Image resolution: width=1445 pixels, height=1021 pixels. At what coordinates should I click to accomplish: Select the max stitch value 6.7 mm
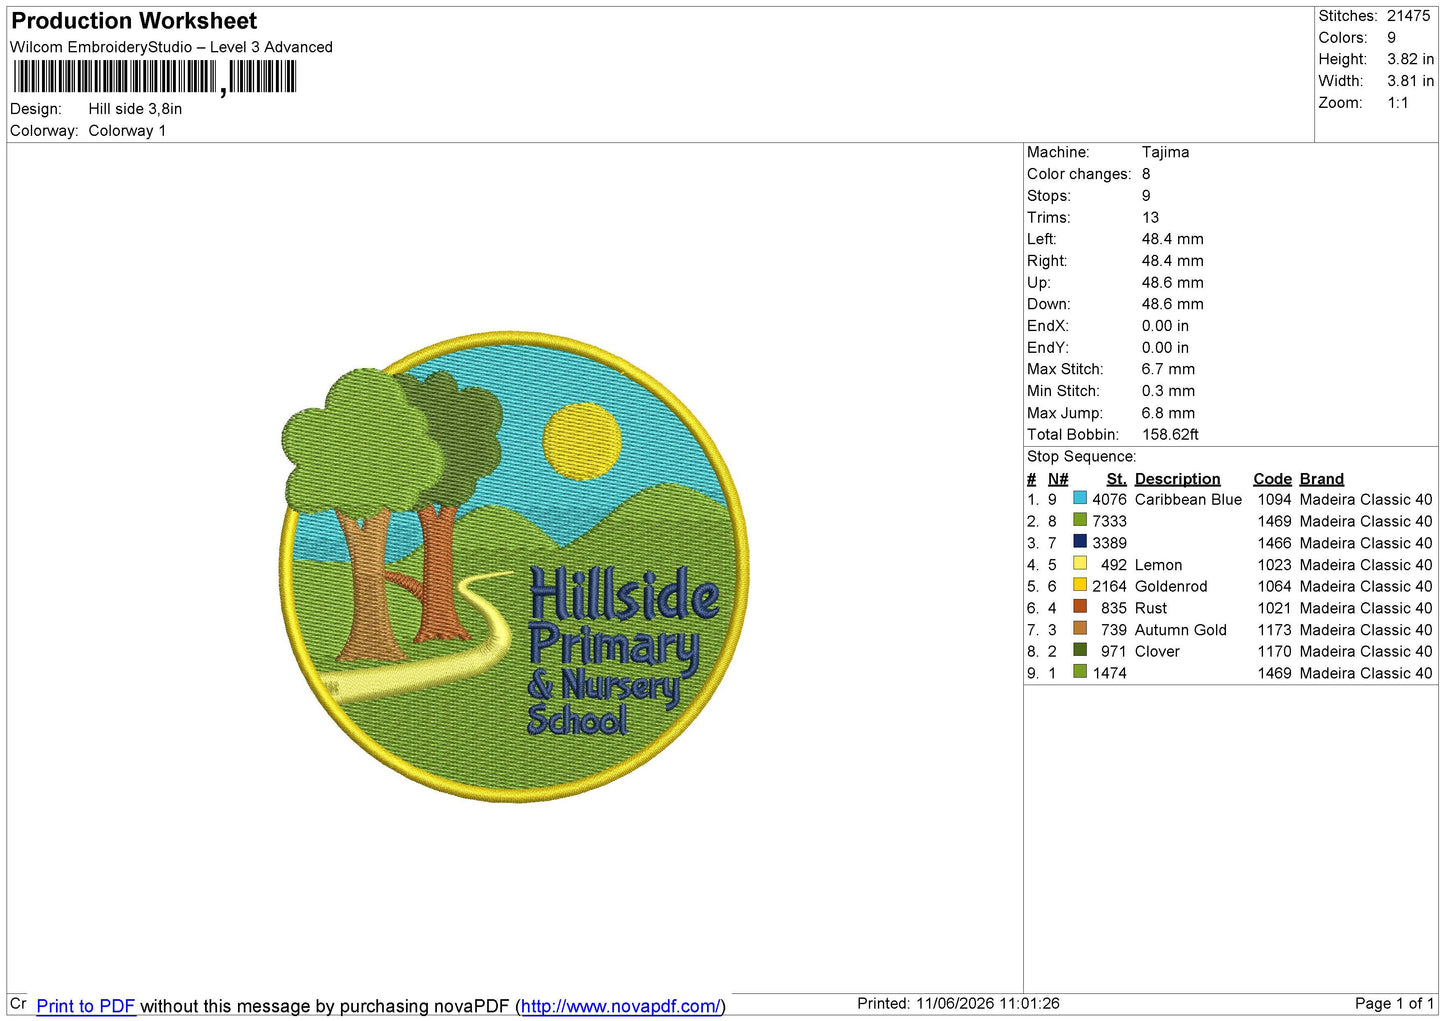pos(1168,369)
